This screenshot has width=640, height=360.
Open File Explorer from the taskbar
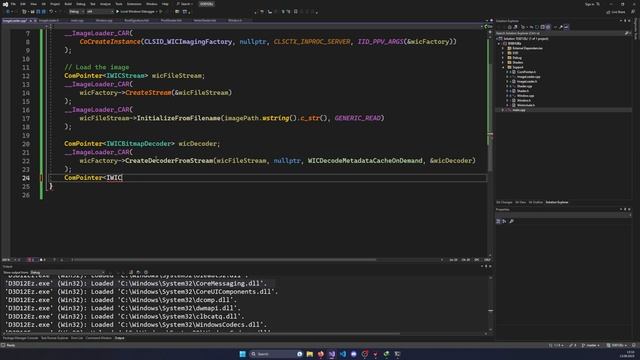[x=310, y=354]
